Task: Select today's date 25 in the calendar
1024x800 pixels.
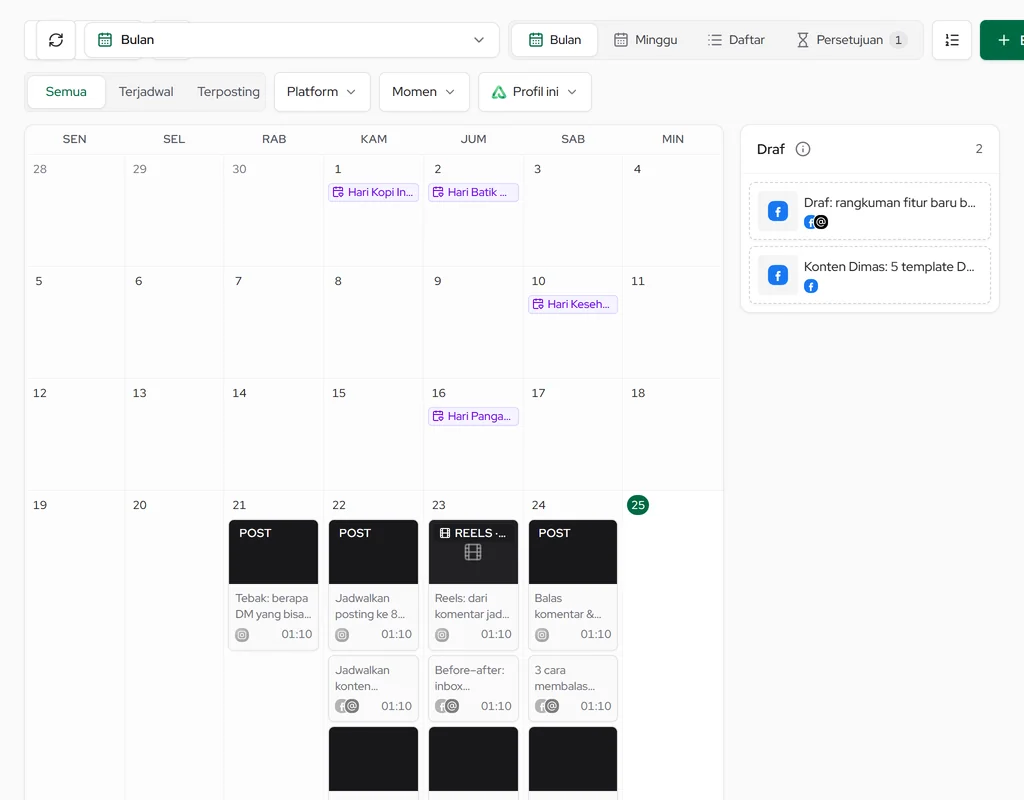Action: click(x=638, y=505)
